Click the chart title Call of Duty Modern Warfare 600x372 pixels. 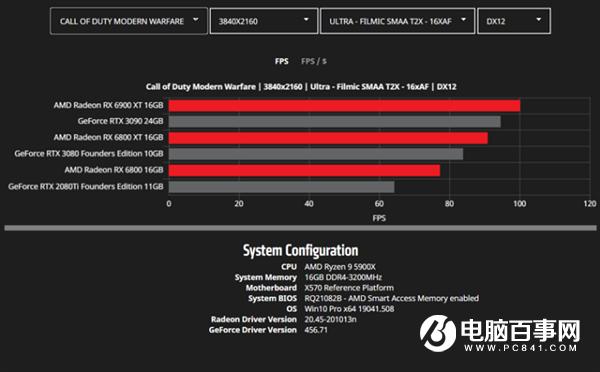pyautogui.click(x=301, y=87)
